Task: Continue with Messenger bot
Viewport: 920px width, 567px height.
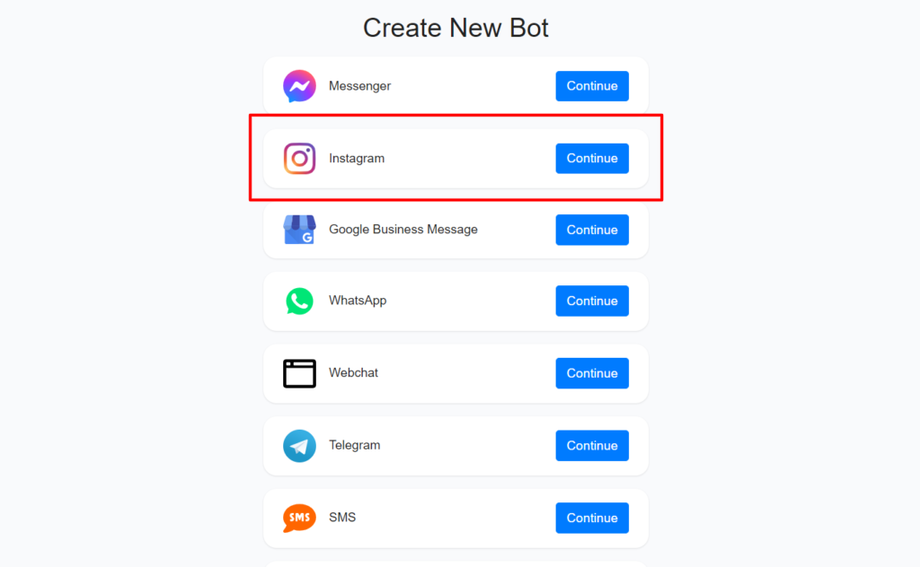Action: click(592, 86)
